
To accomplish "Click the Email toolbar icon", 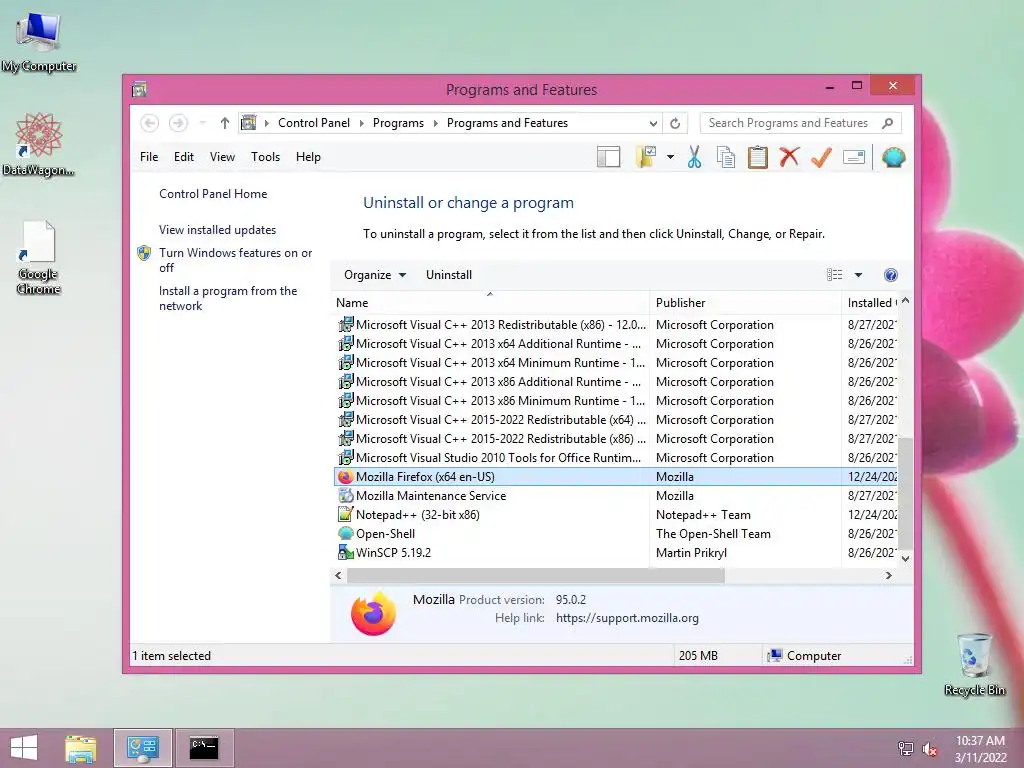I will click(854, 157).
